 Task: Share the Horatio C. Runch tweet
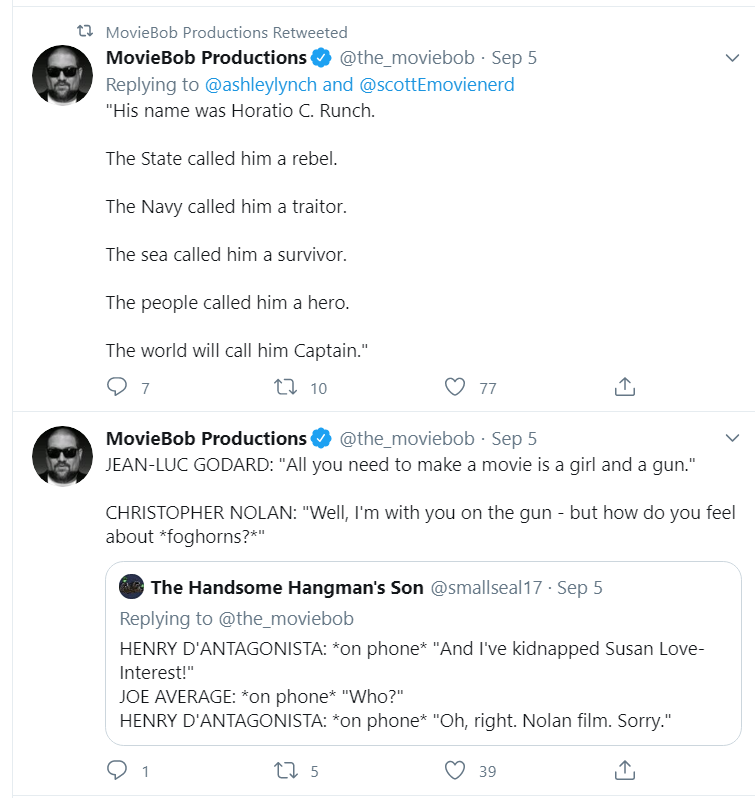pos(625,387)
